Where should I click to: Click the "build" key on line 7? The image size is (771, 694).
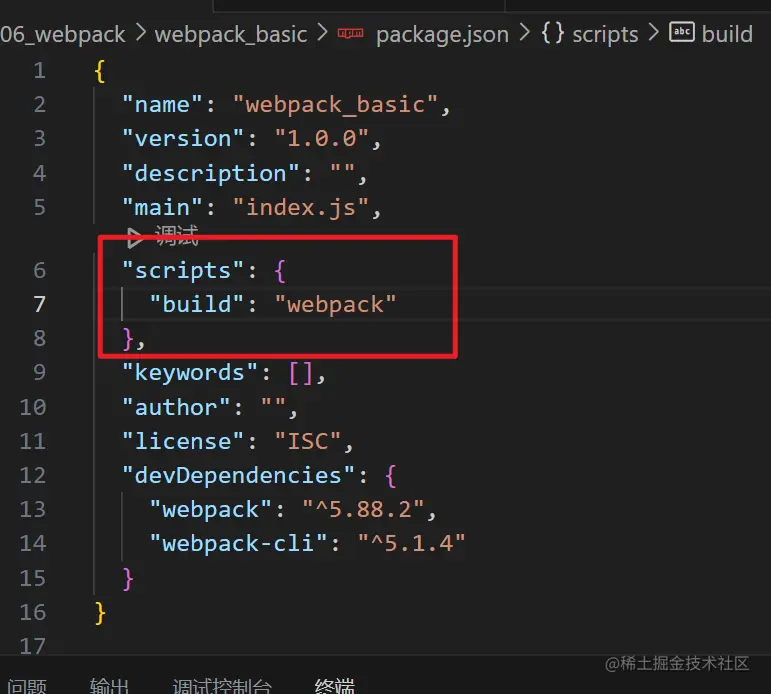196,304
